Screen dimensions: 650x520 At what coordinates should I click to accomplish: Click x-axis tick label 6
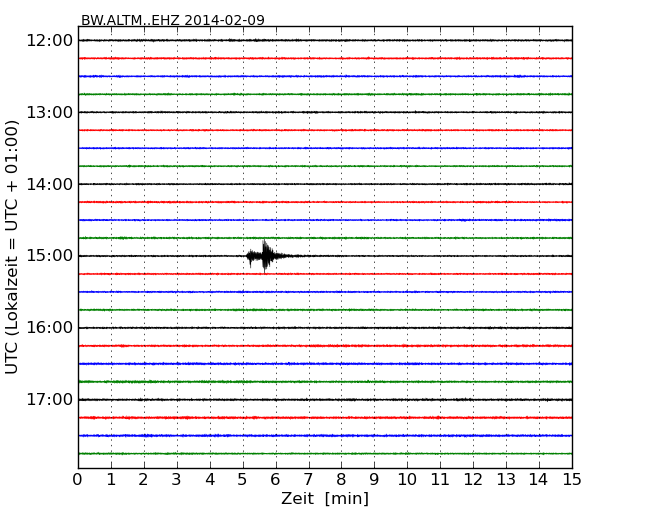point(275,479)
